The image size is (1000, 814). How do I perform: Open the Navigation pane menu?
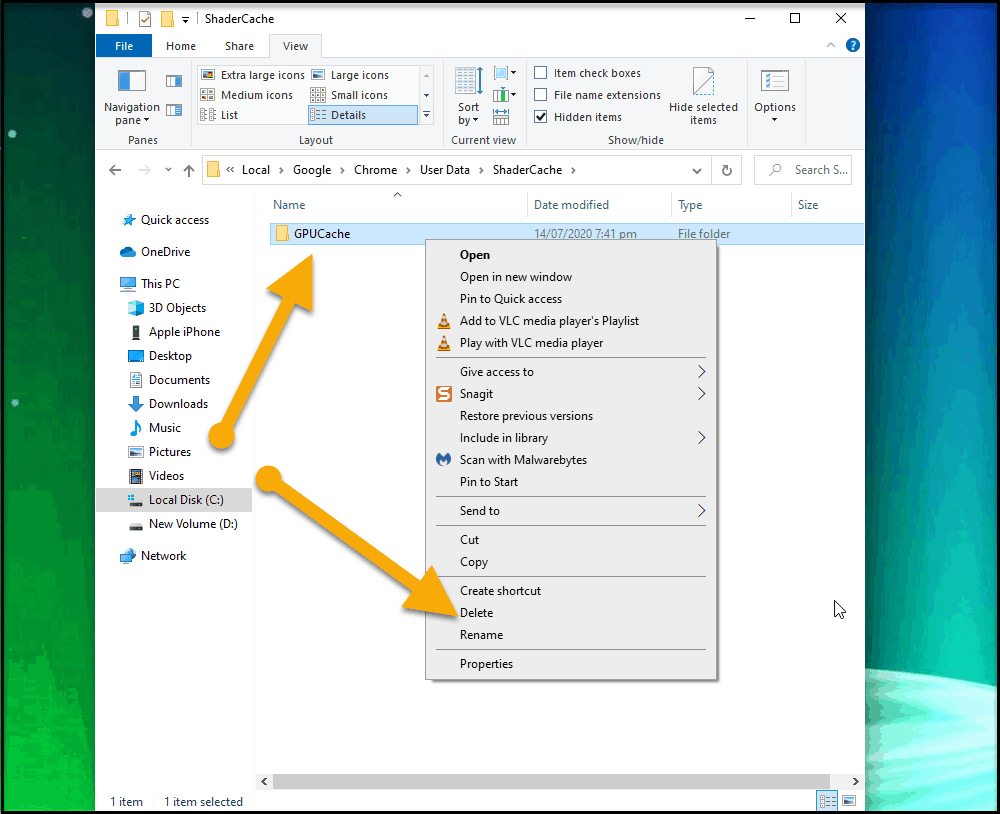pyautogui.click(x=132, y=96)
